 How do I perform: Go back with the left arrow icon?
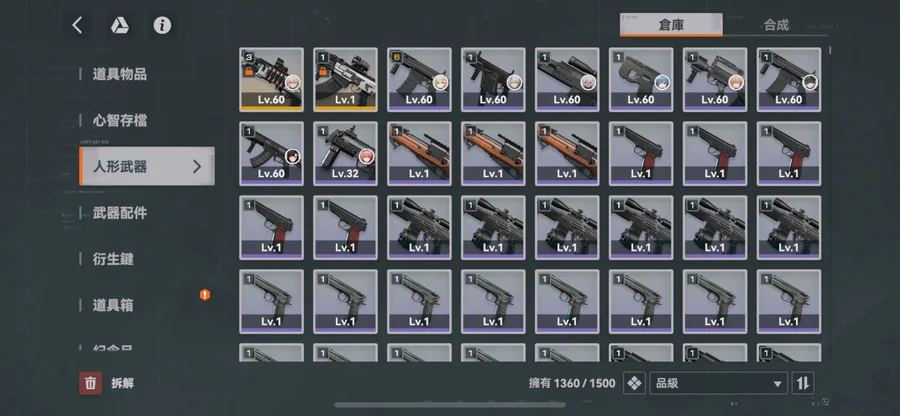point(77,25)
